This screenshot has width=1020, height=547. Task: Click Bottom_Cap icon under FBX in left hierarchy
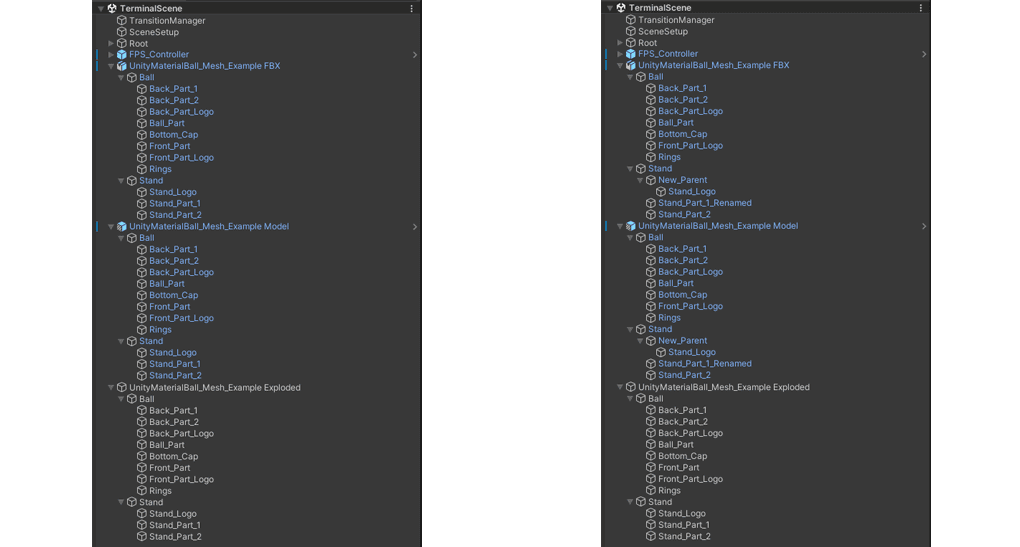142,135
